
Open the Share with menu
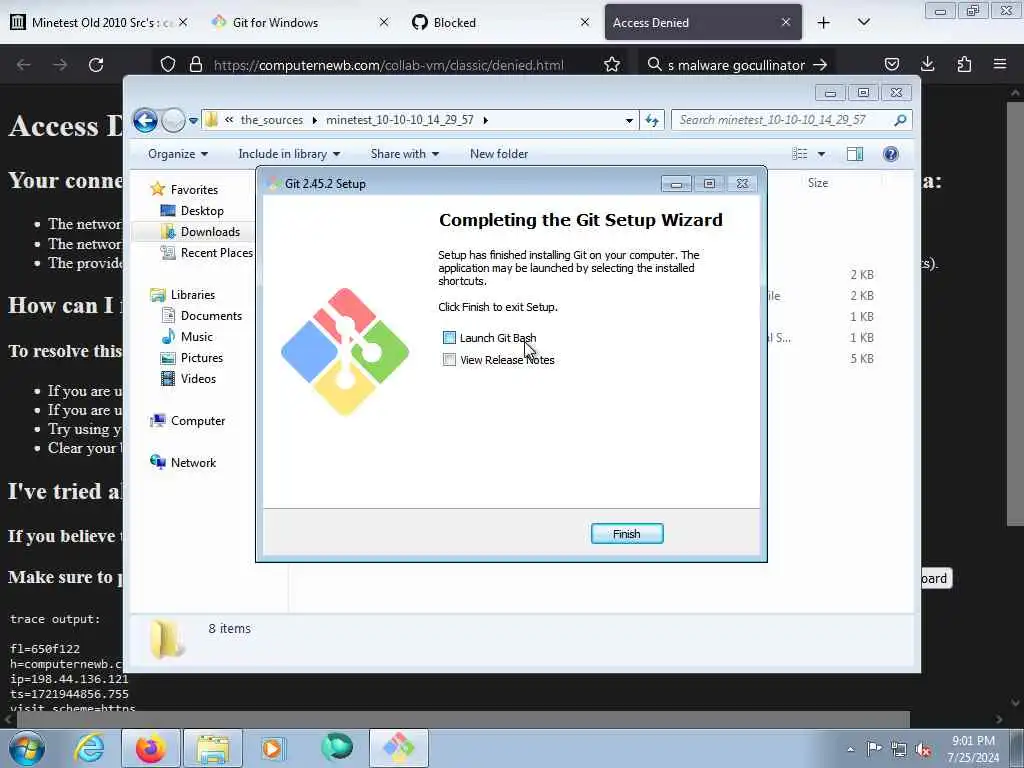coord(405,154)
